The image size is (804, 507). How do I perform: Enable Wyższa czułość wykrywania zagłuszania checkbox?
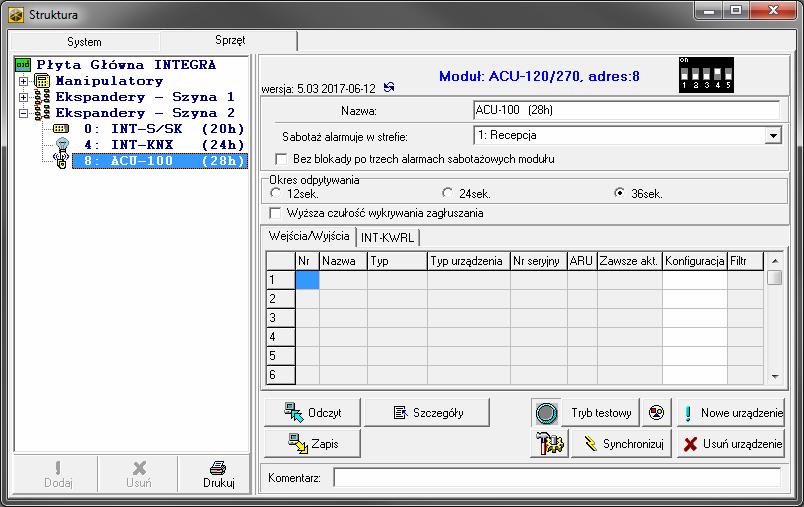[x=275, y=213]
